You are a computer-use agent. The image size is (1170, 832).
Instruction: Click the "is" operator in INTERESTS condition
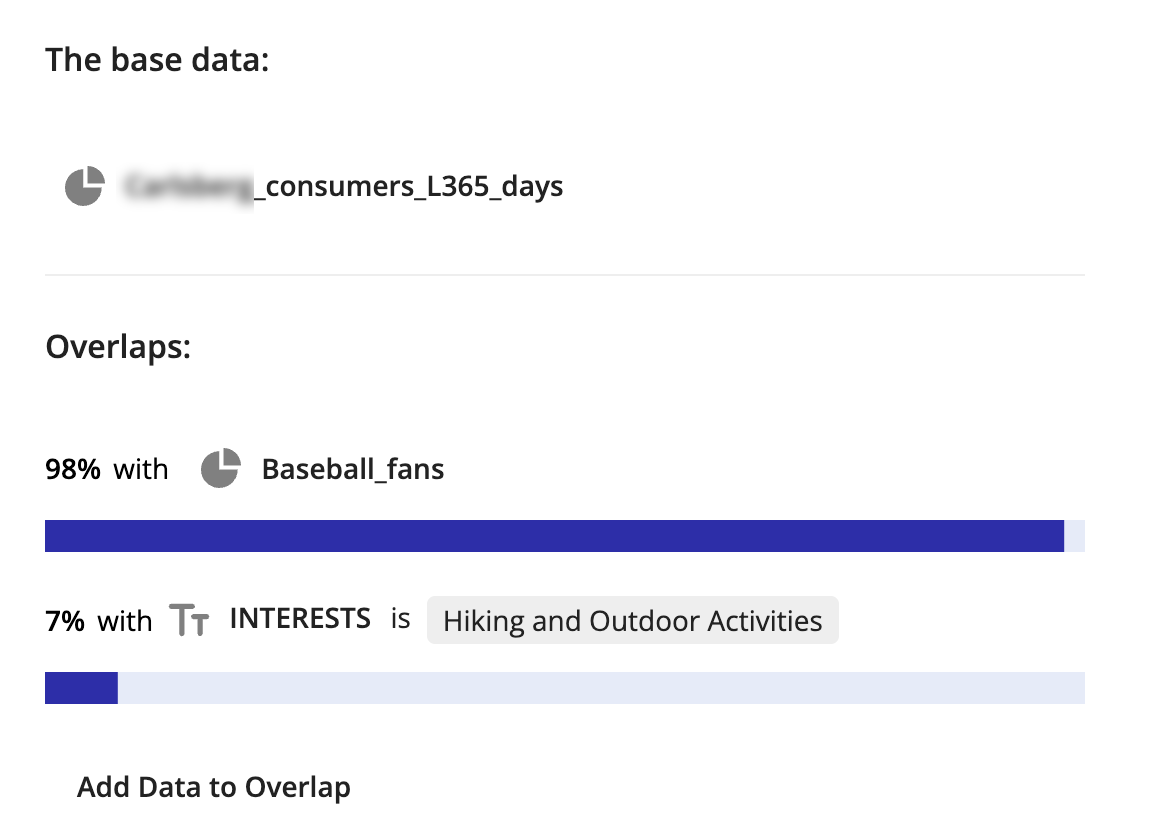[x=401, y=619]
